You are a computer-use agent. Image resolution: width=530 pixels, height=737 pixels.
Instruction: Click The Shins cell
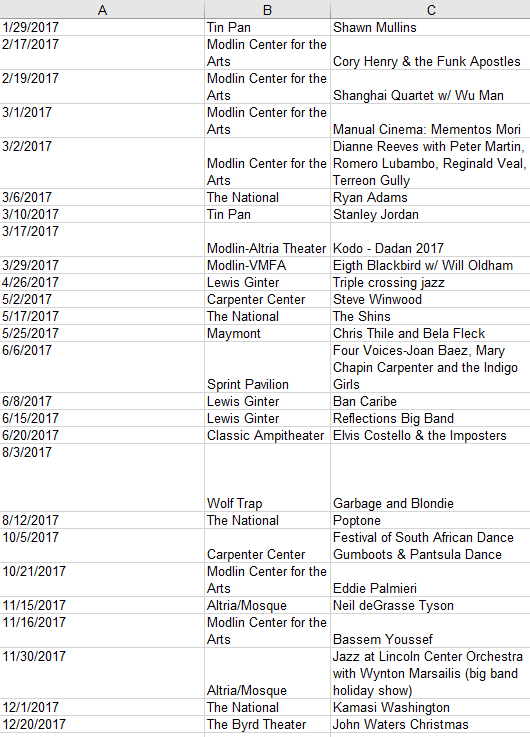(430, 316)
